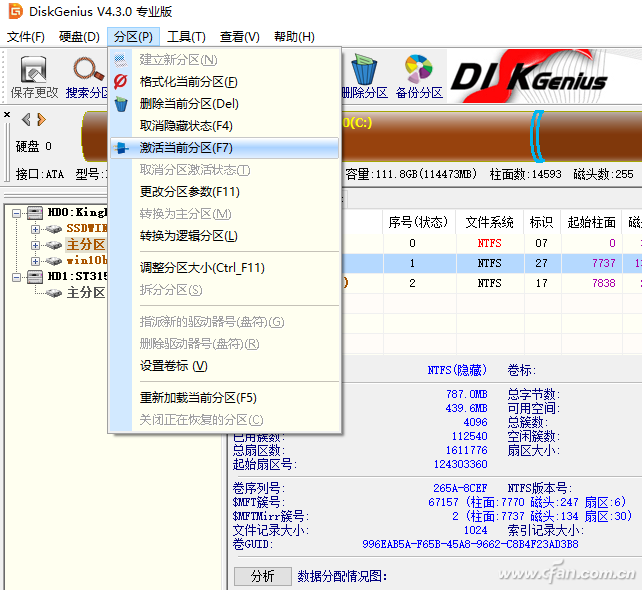Expand the SSDWIN partition tree node

tap(36, 229)
